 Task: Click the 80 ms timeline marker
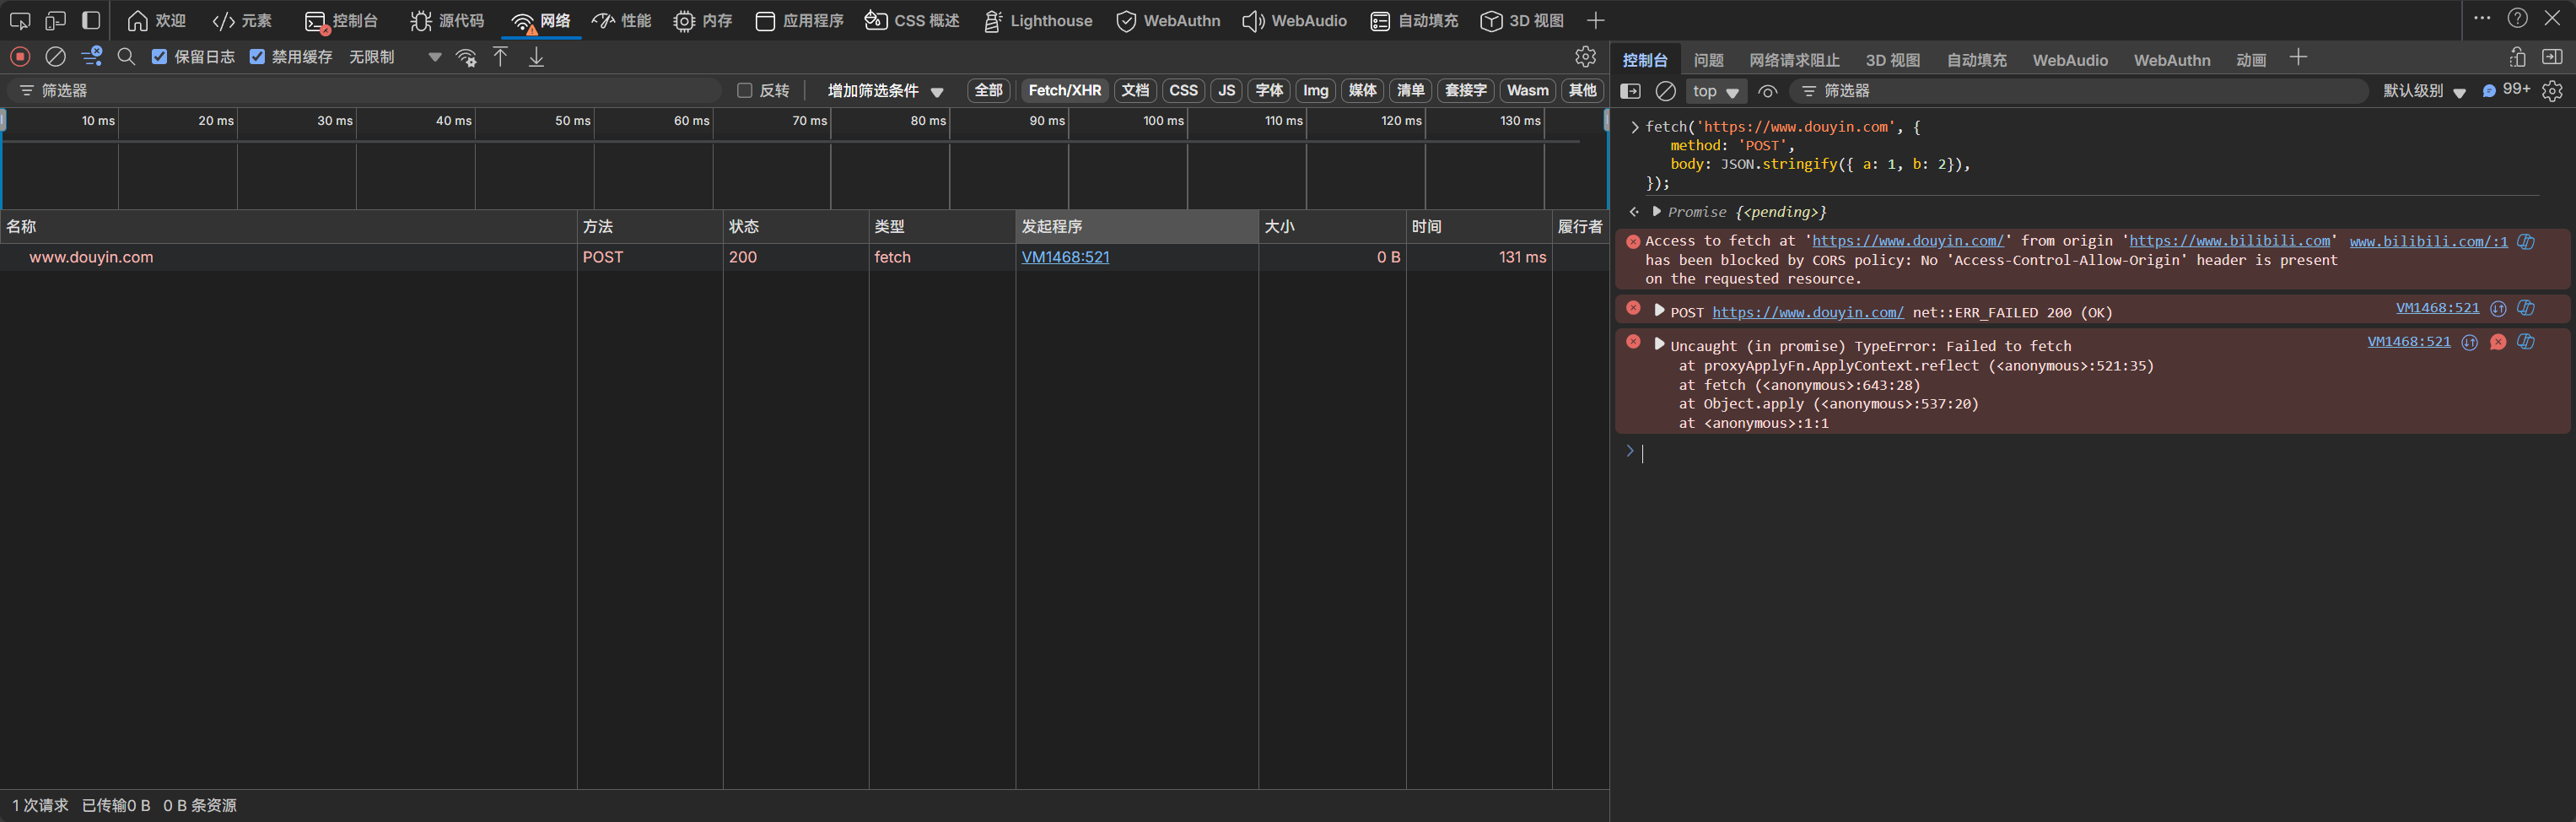click(x=927, y=121)
